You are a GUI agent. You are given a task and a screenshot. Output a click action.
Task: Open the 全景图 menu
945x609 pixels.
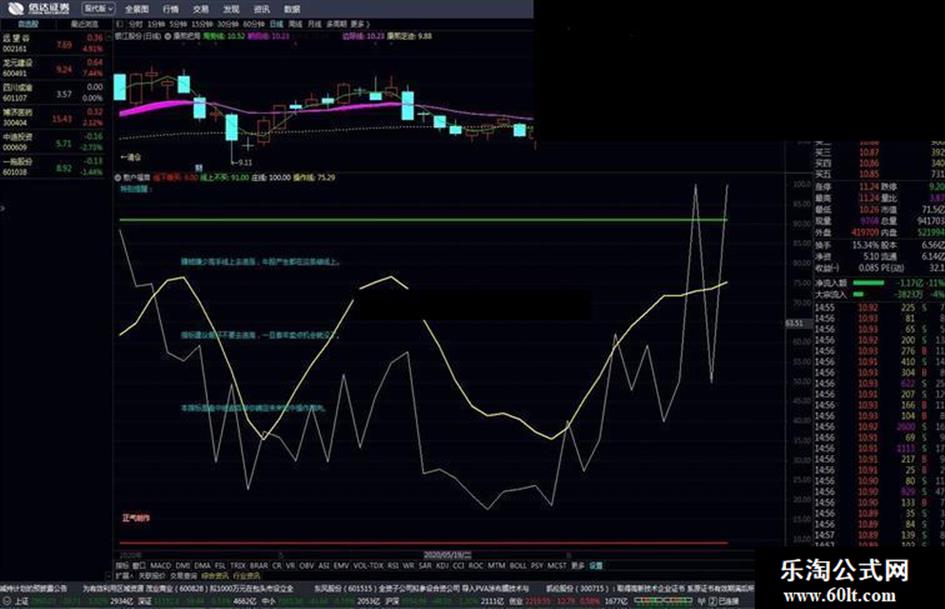(x=136, y=9)
